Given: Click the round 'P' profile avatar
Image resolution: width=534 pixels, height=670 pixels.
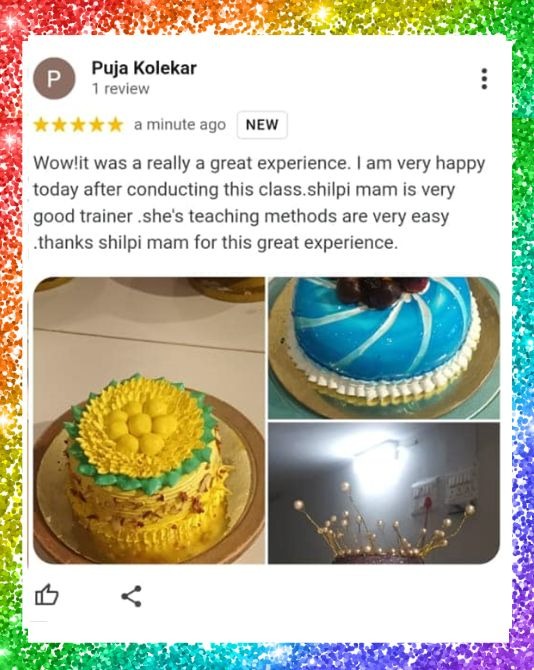Looking at the screenshot, I should 54,79.
